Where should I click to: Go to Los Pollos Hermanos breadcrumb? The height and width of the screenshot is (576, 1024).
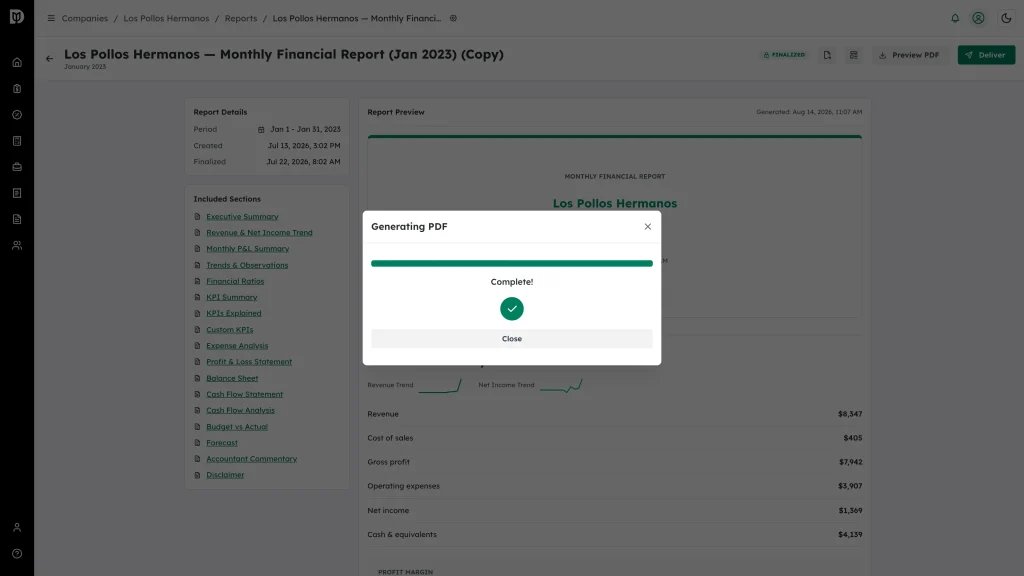(x=166, y=18)
